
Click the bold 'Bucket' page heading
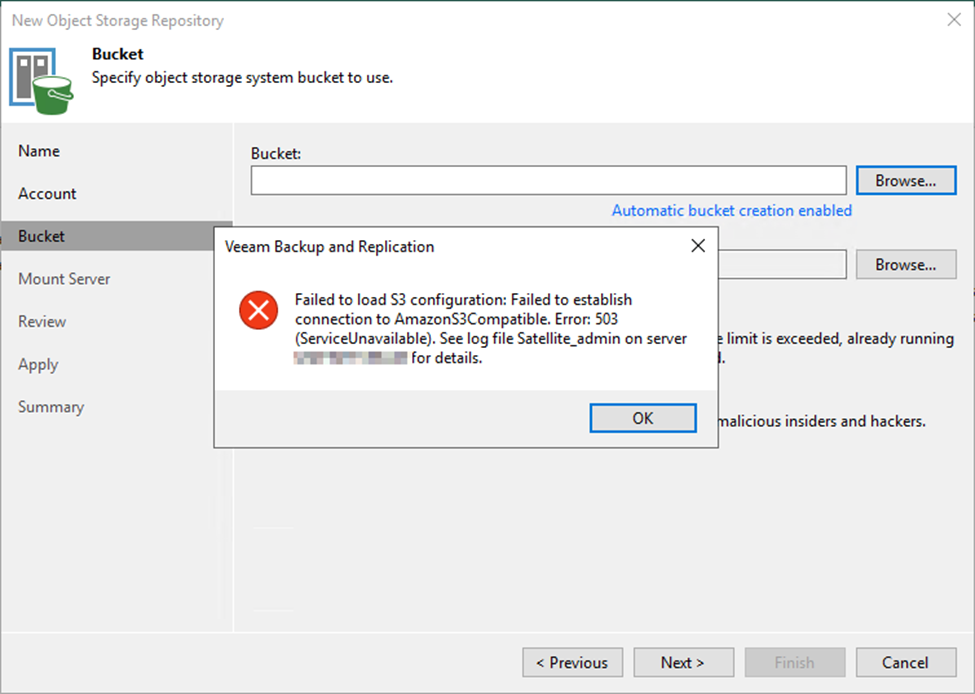coord(118,54)
